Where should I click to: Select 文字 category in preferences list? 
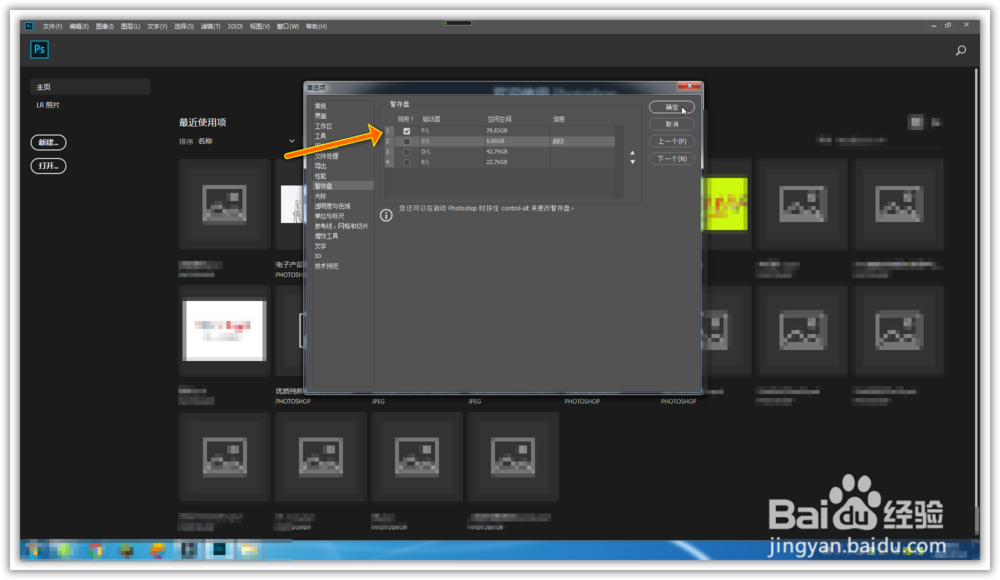click(320, 246)
